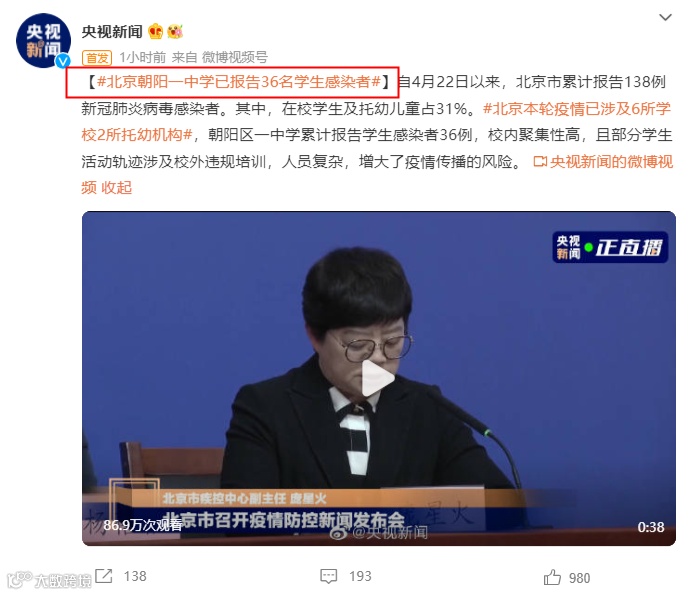Click the repost share icon
Viewport: 691px width, 595px height.
coord(104,576)
